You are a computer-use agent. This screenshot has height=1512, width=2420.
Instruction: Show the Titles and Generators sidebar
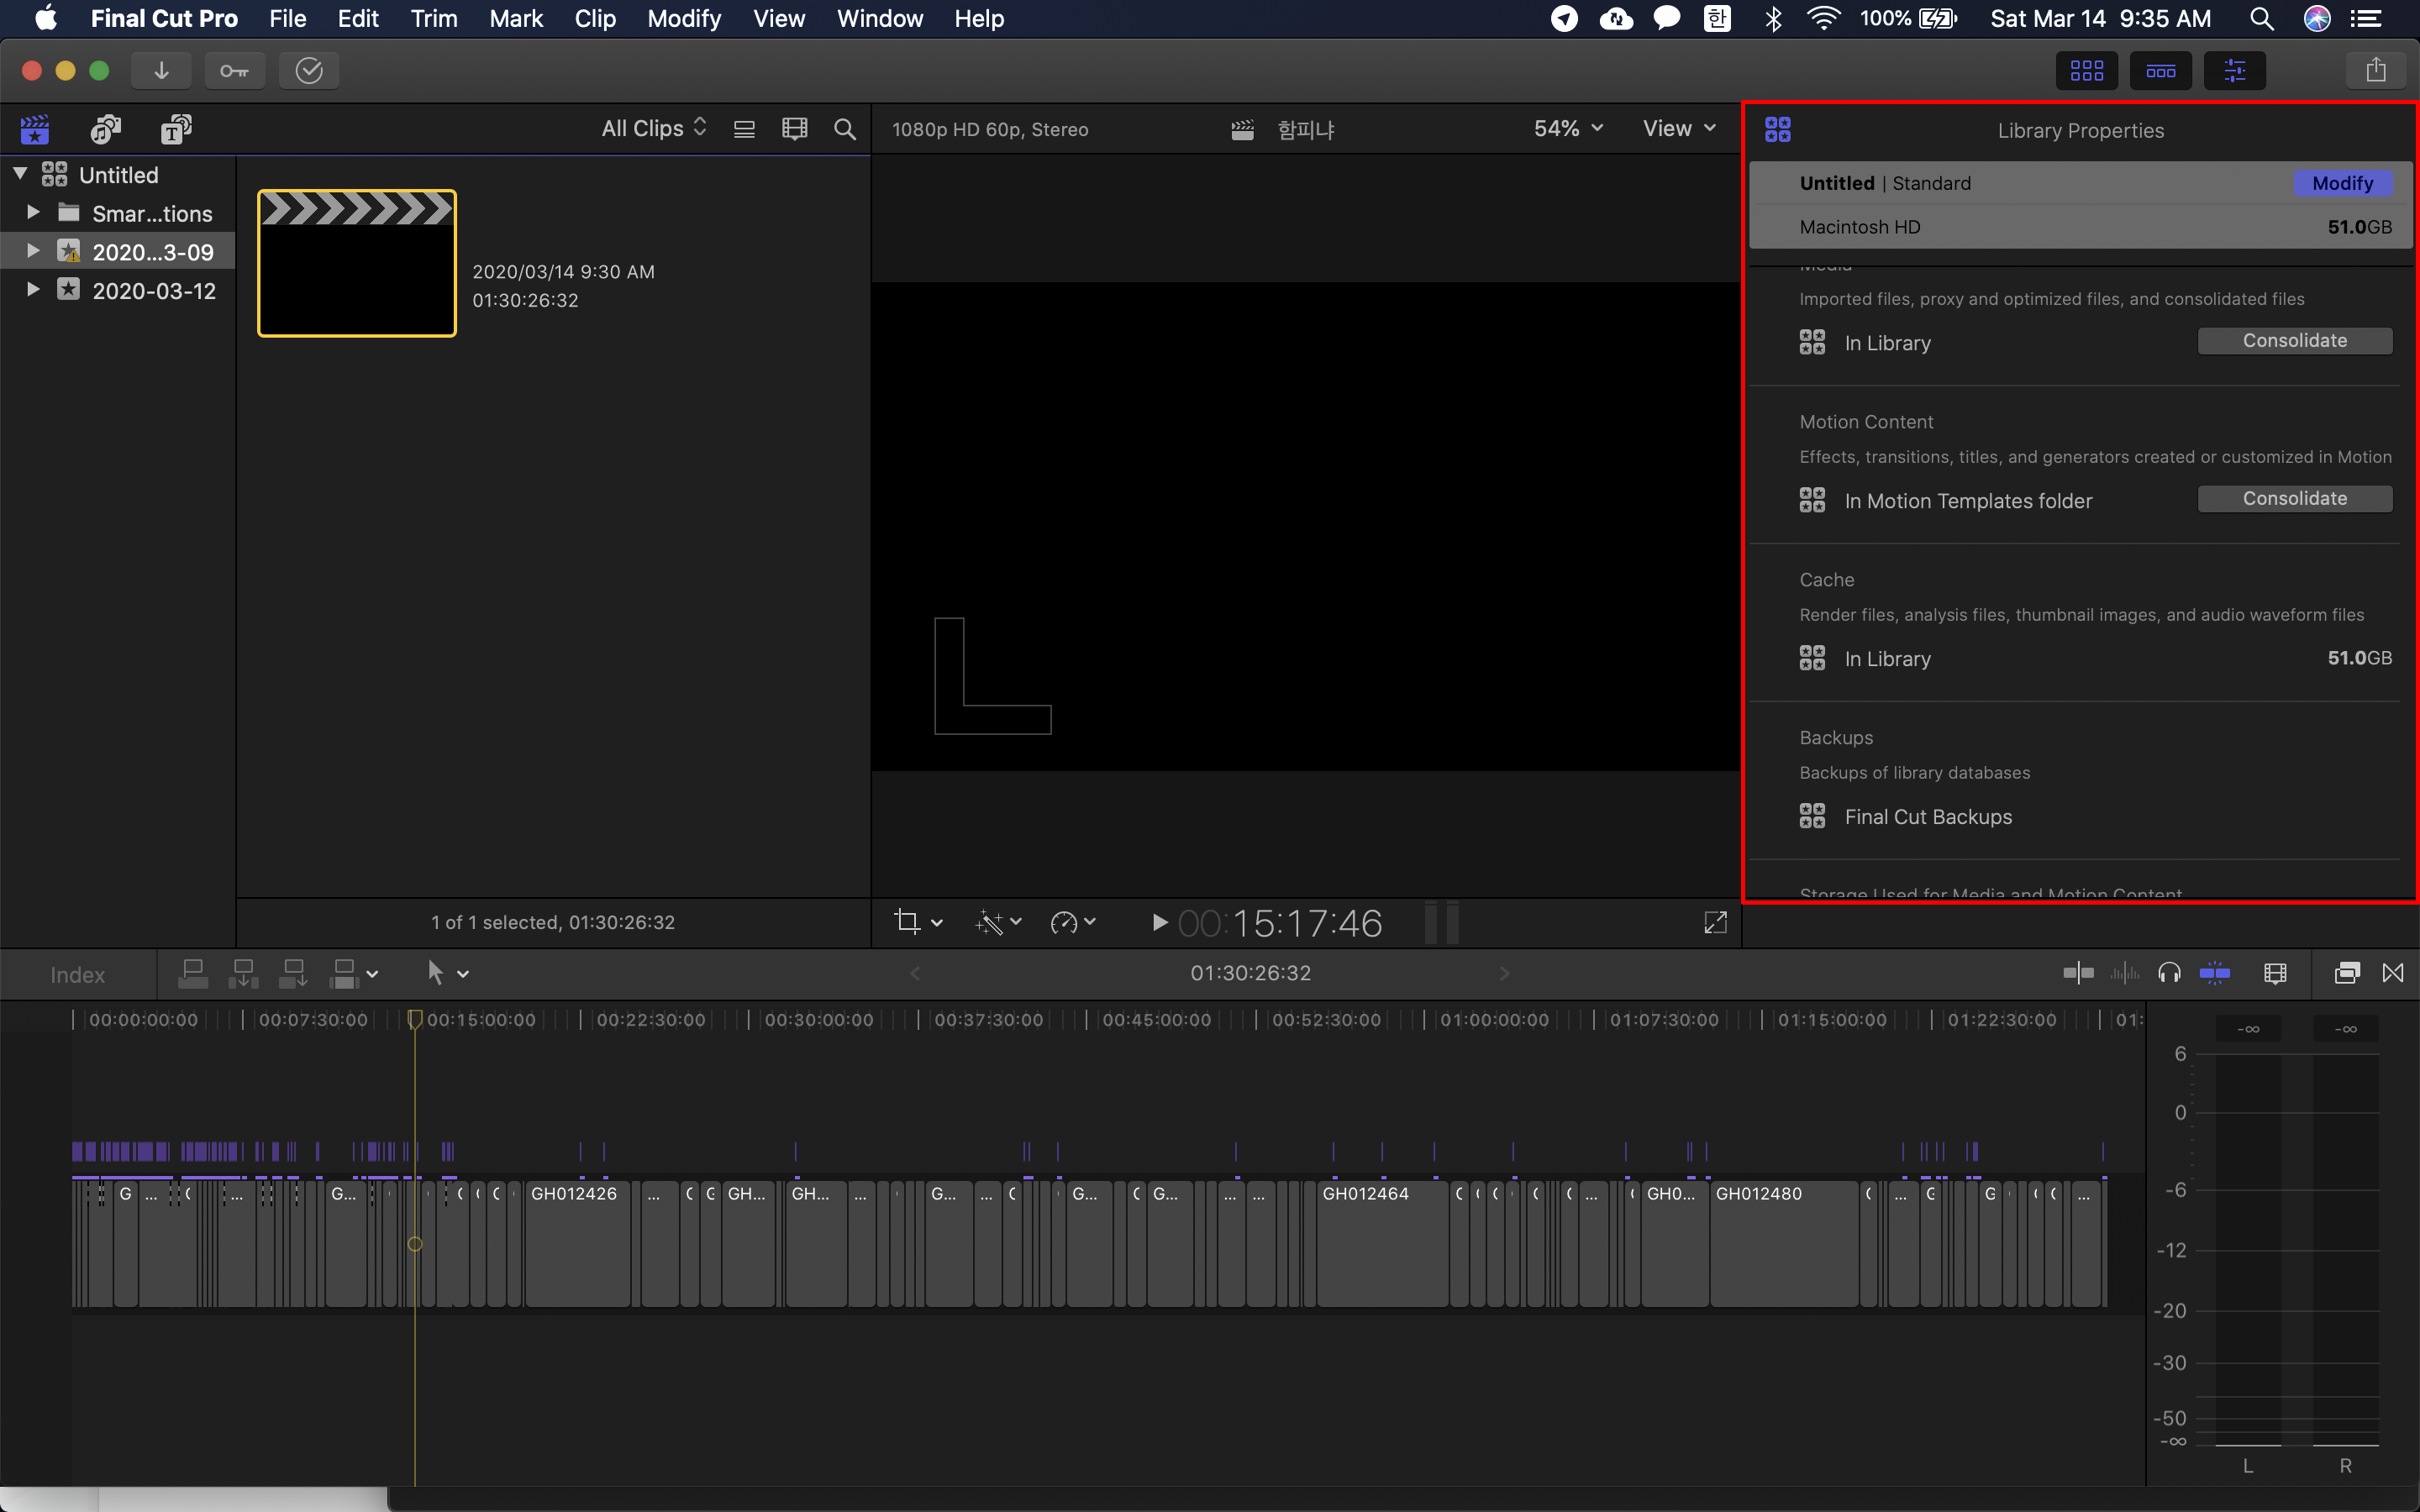(x=176, y=129)
